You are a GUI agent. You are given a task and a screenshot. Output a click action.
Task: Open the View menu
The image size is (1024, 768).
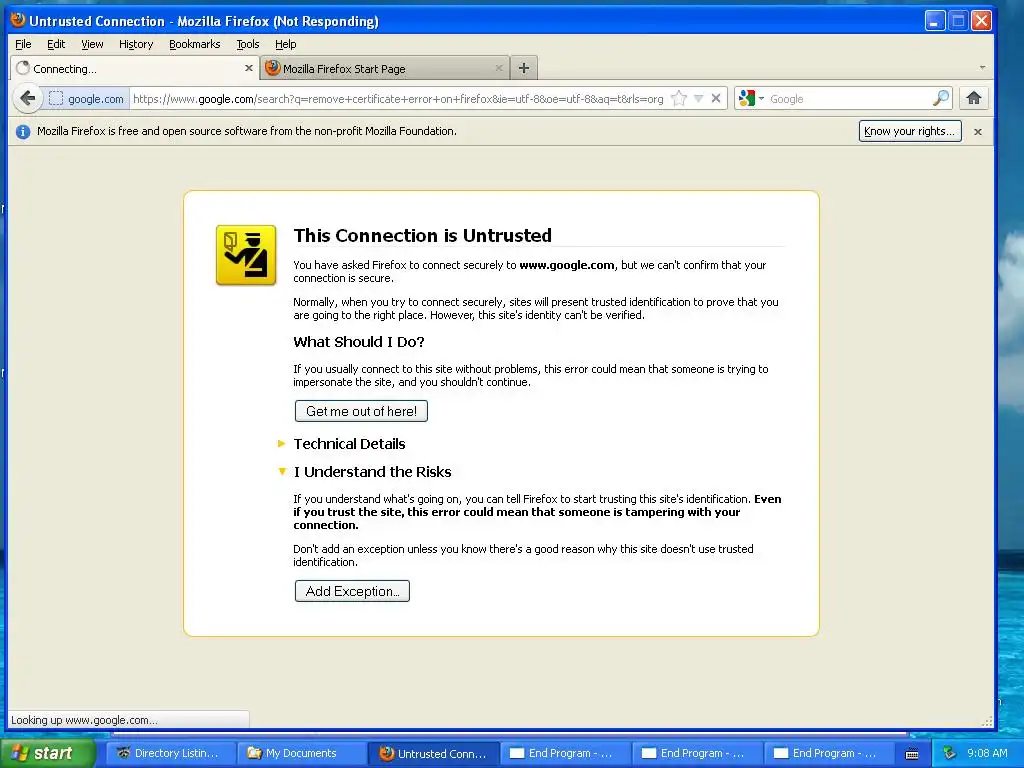coord(92,44)
